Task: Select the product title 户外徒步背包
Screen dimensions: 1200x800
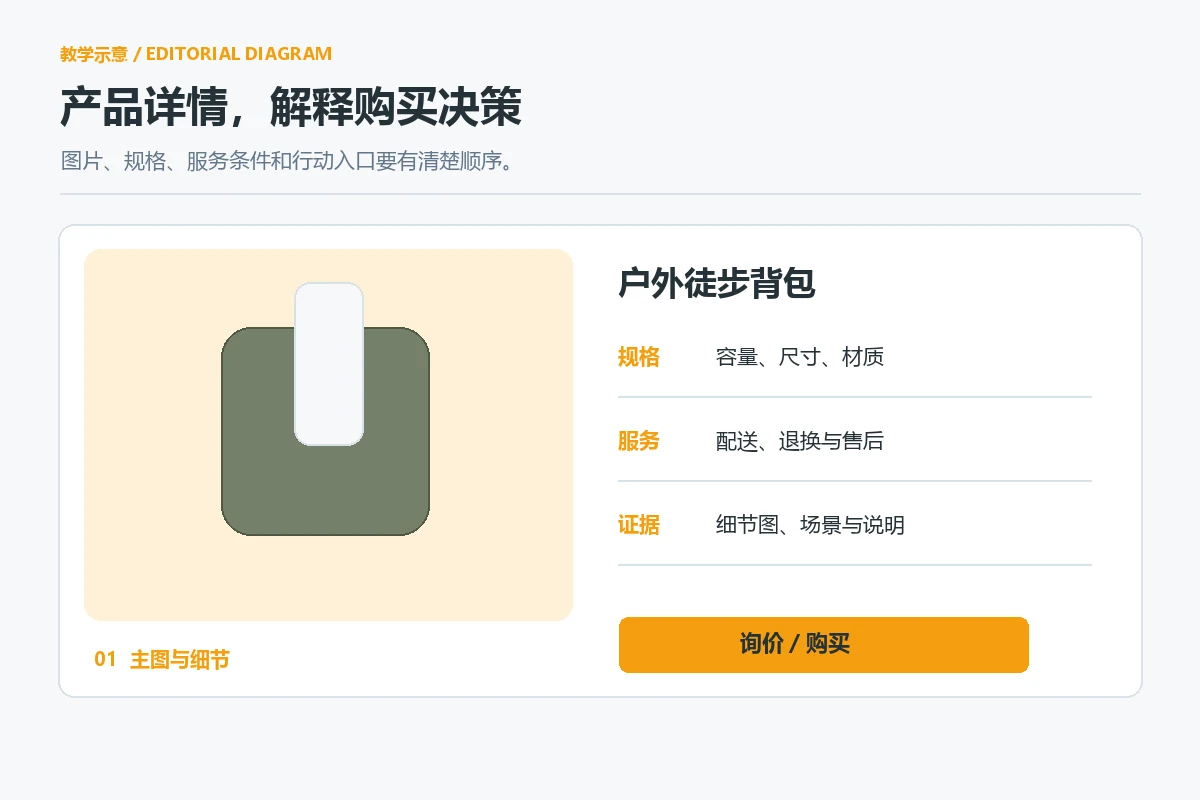Action: tap(717, 284)
